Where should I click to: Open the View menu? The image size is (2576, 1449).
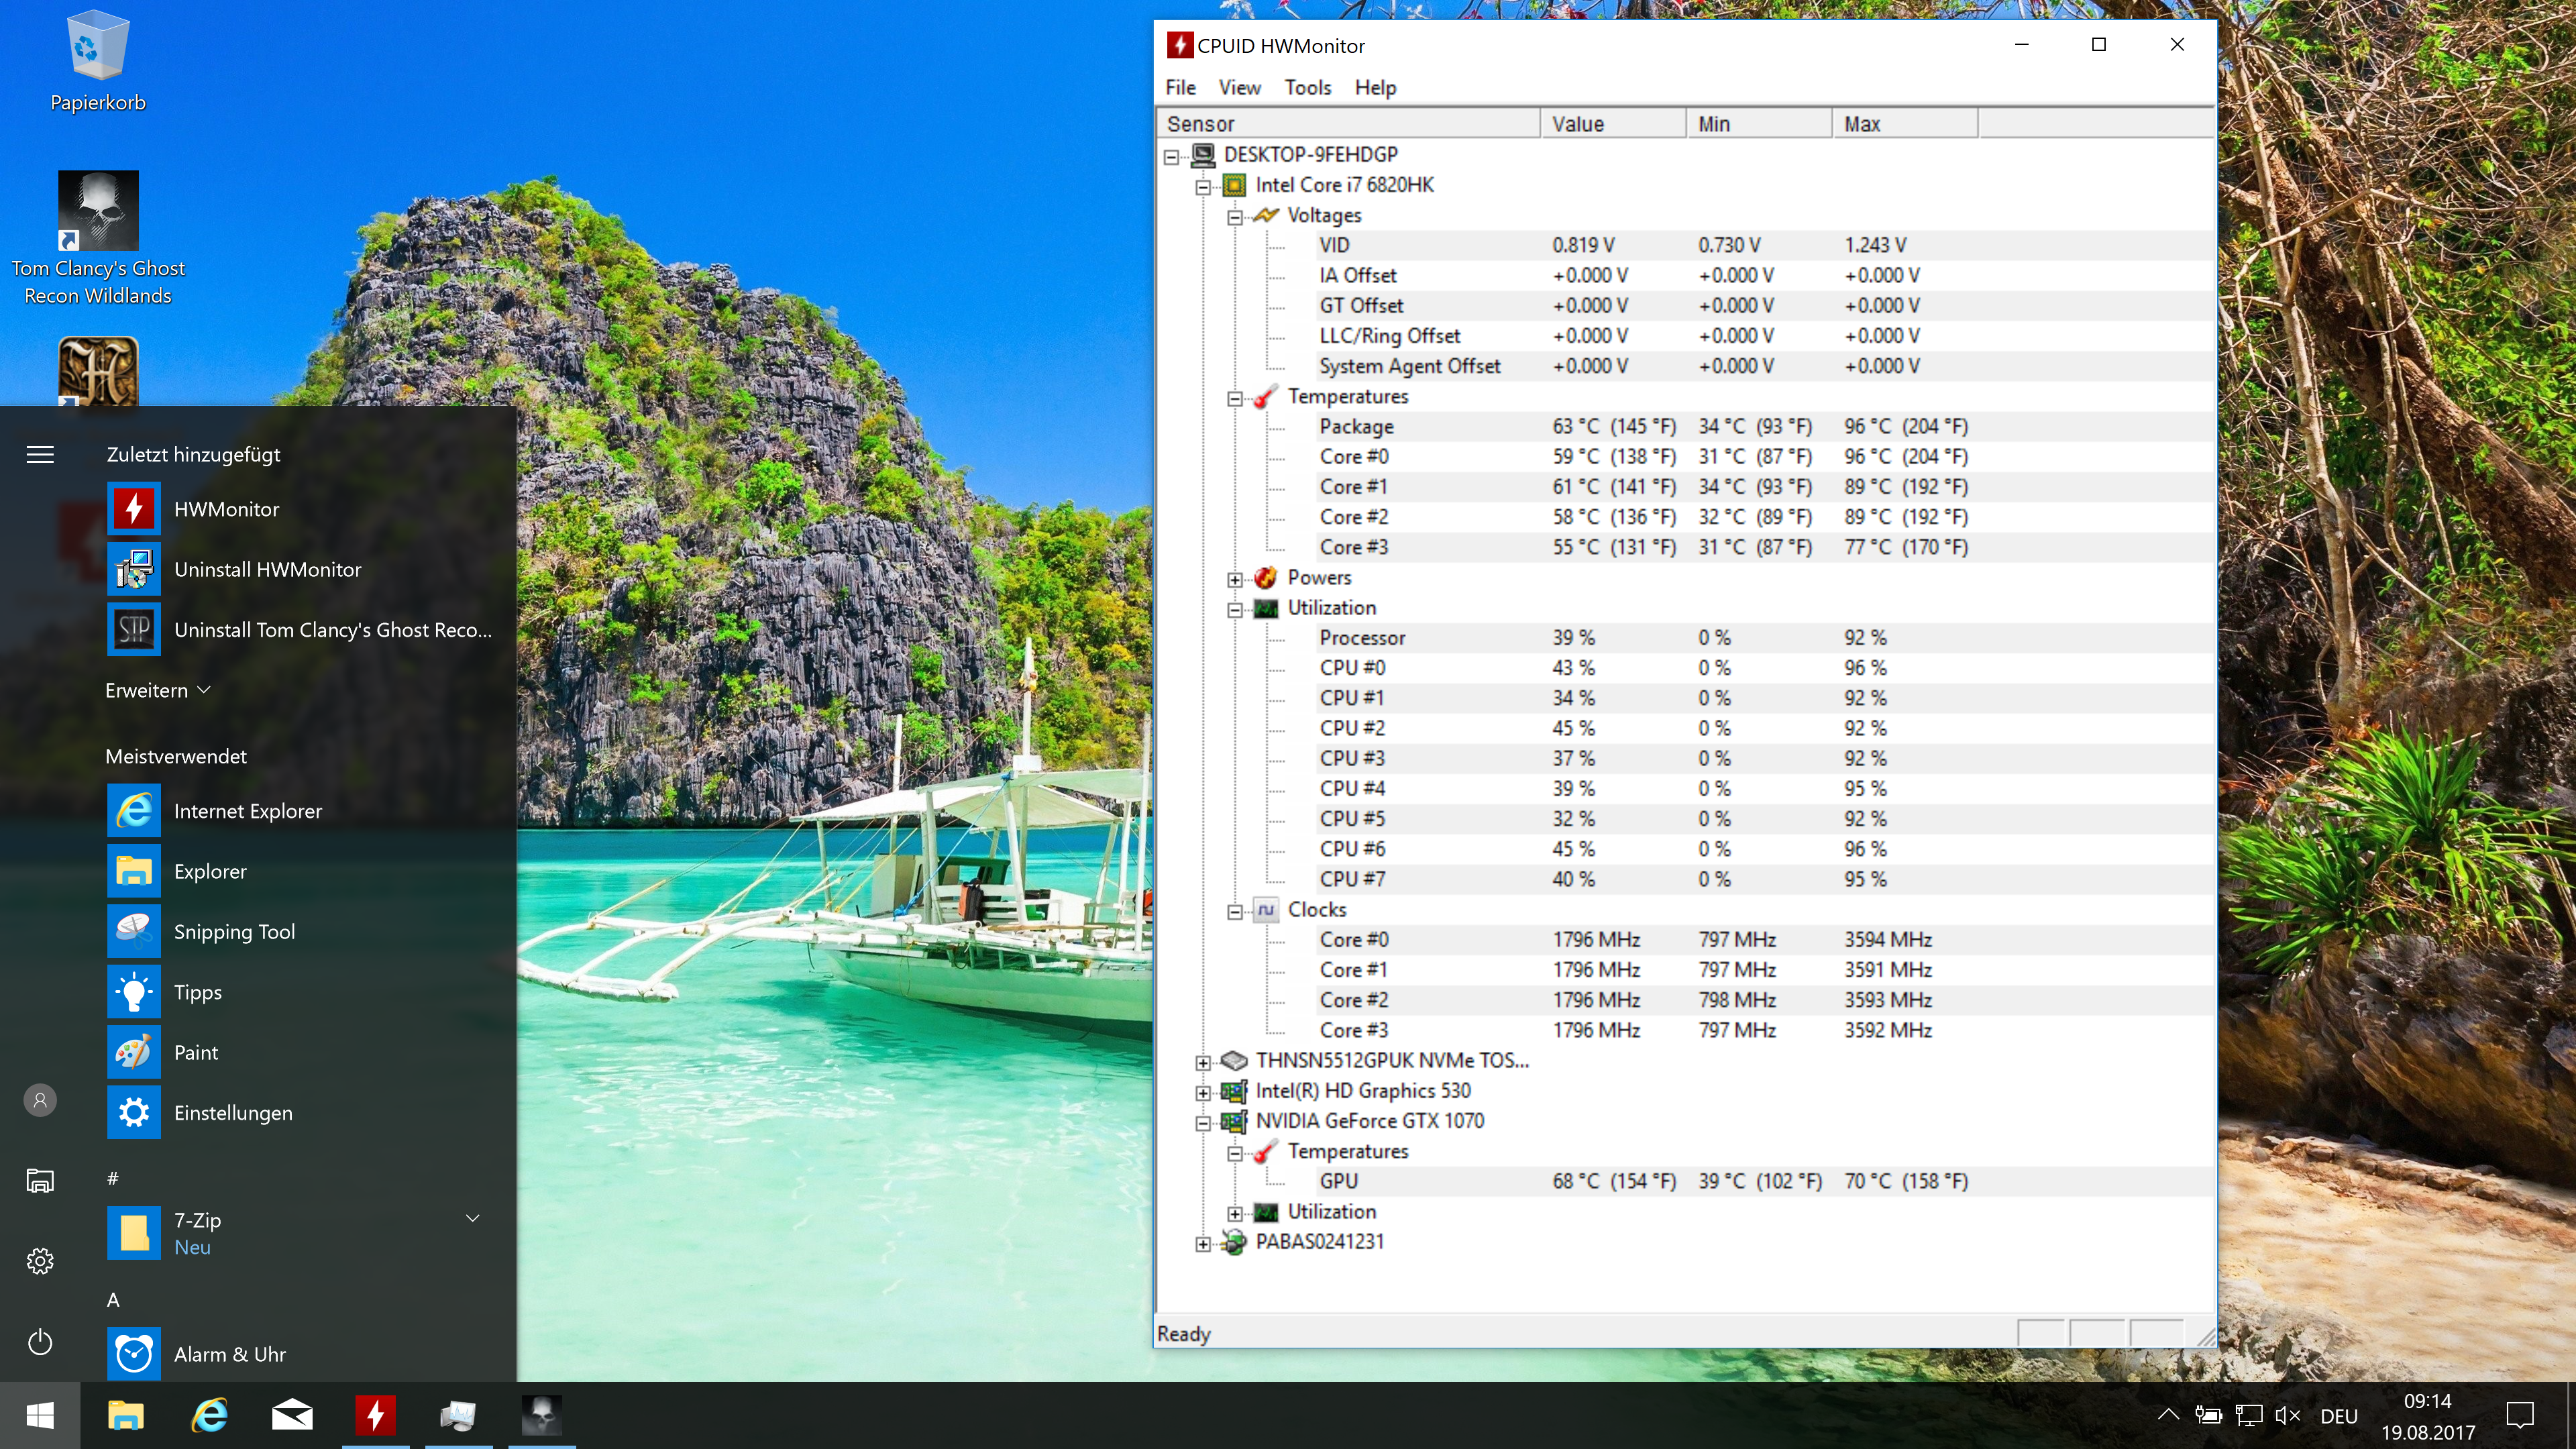point(1239,87)
